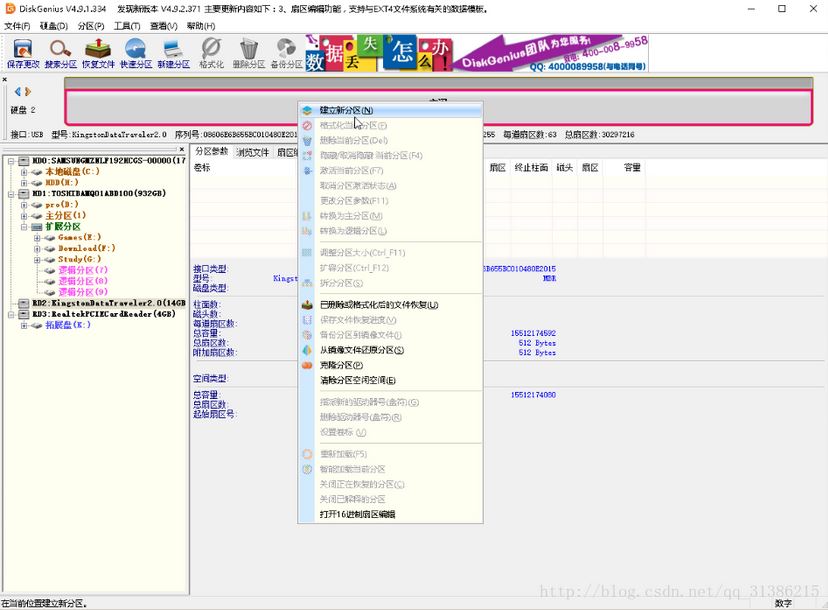Click the disk icon beside RD2:KingstonDataTraveler
The width and height of the screenshot is (828, 610).
(x=24, y=303)
